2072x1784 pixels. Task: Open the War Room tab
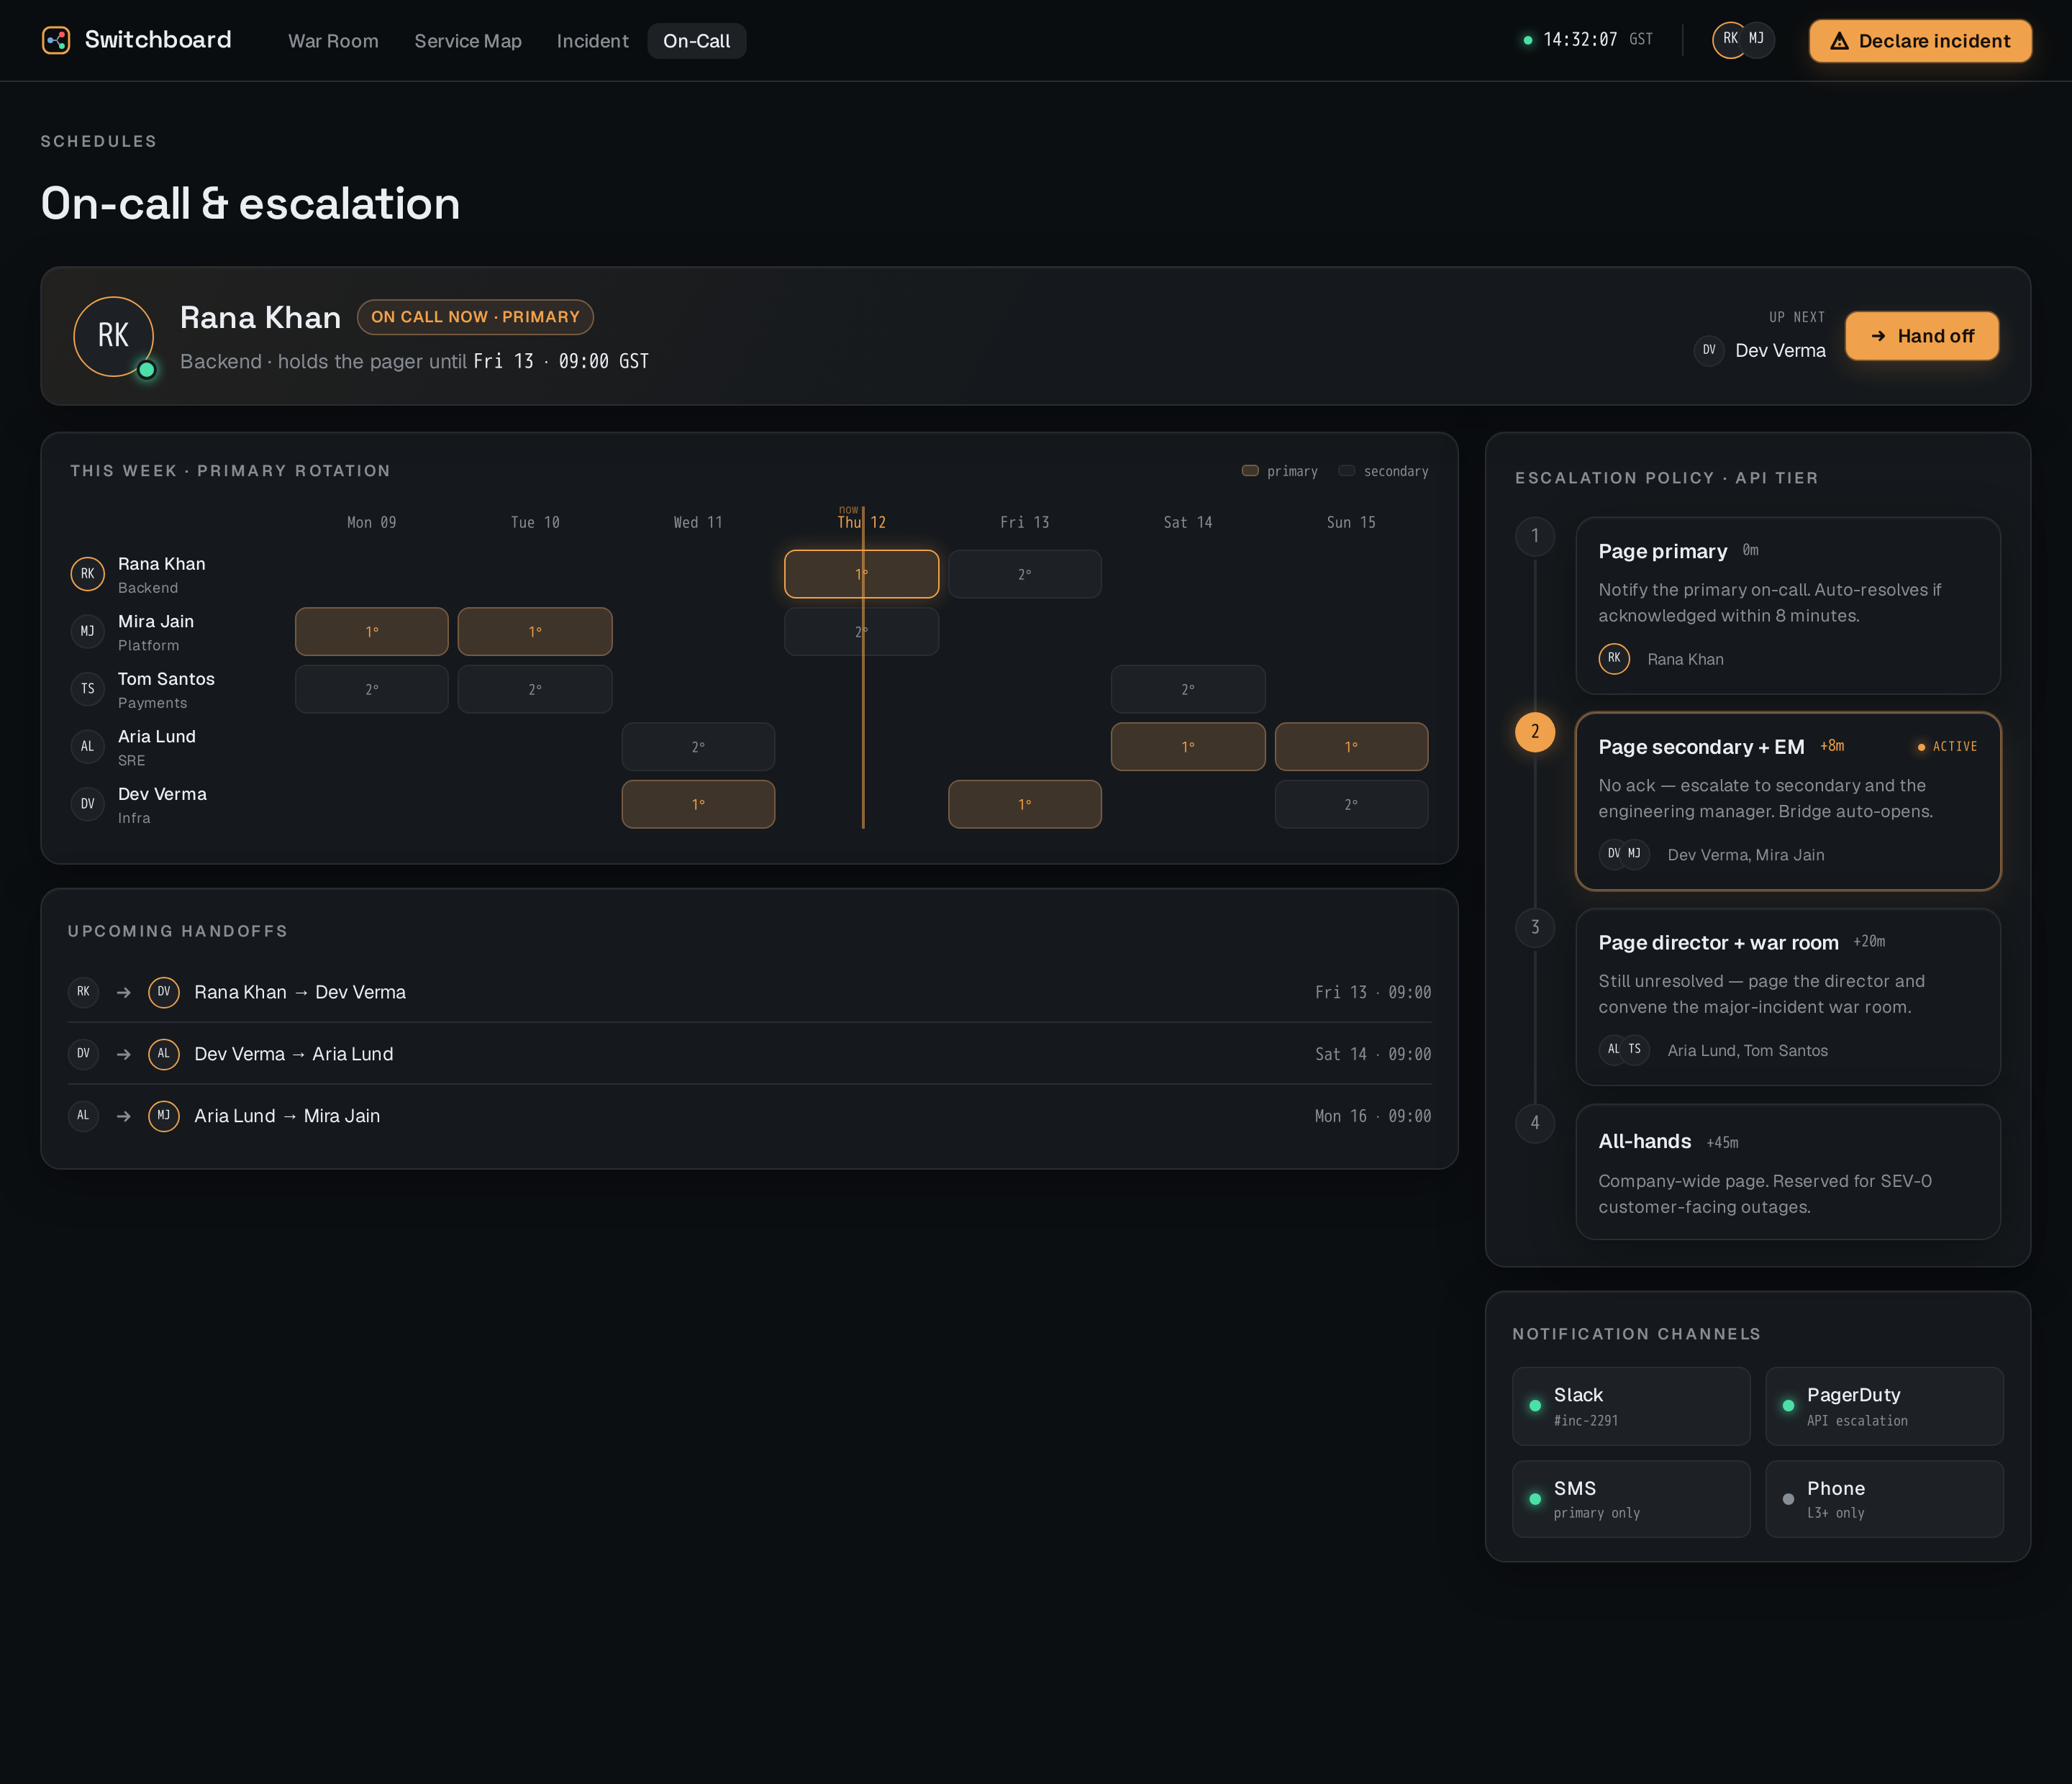point(333,41)
